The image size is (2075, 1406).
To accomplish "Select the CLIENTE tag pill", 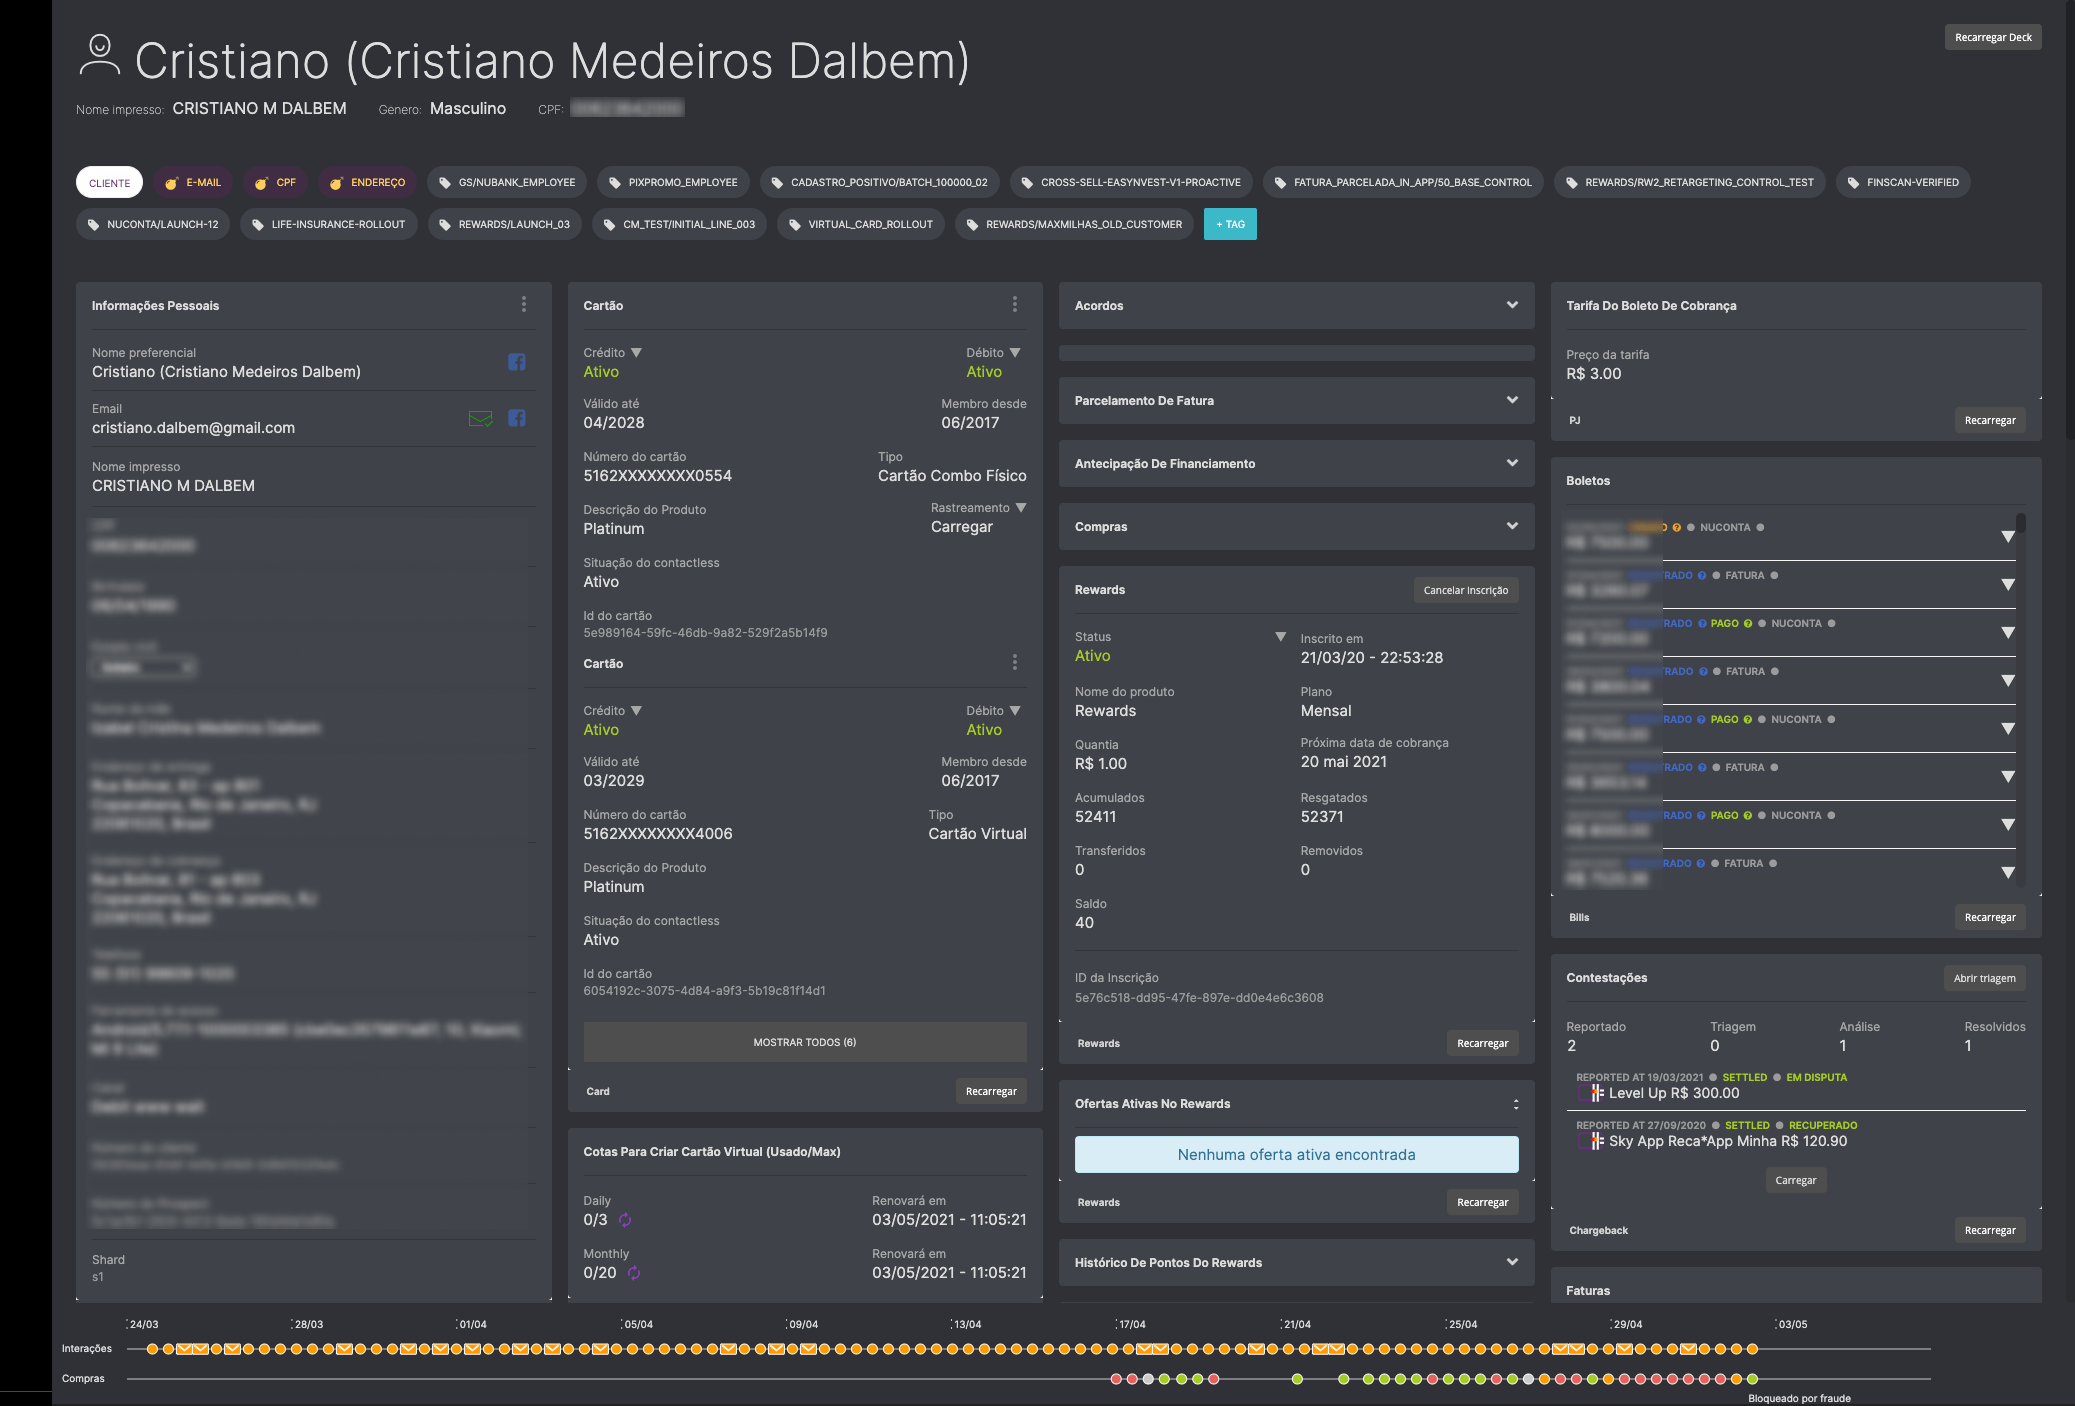I will (109, 183).
